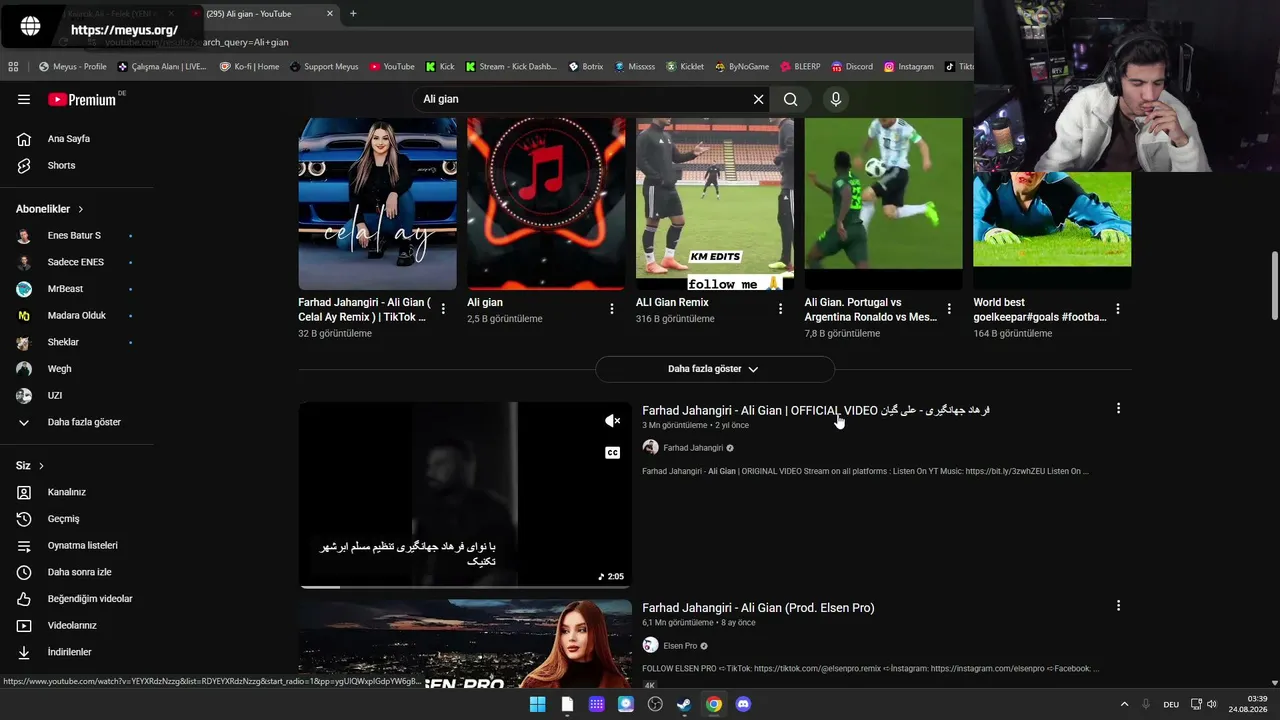Toggle captions on the video preview
The height and width of the screenshot is (720, 1280).
(613, 453)
